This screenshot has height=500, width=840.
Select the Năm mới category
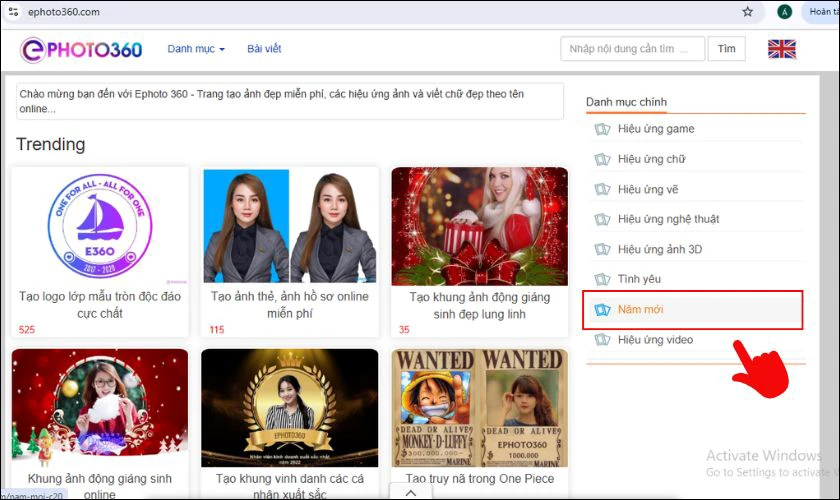point(693,310)
